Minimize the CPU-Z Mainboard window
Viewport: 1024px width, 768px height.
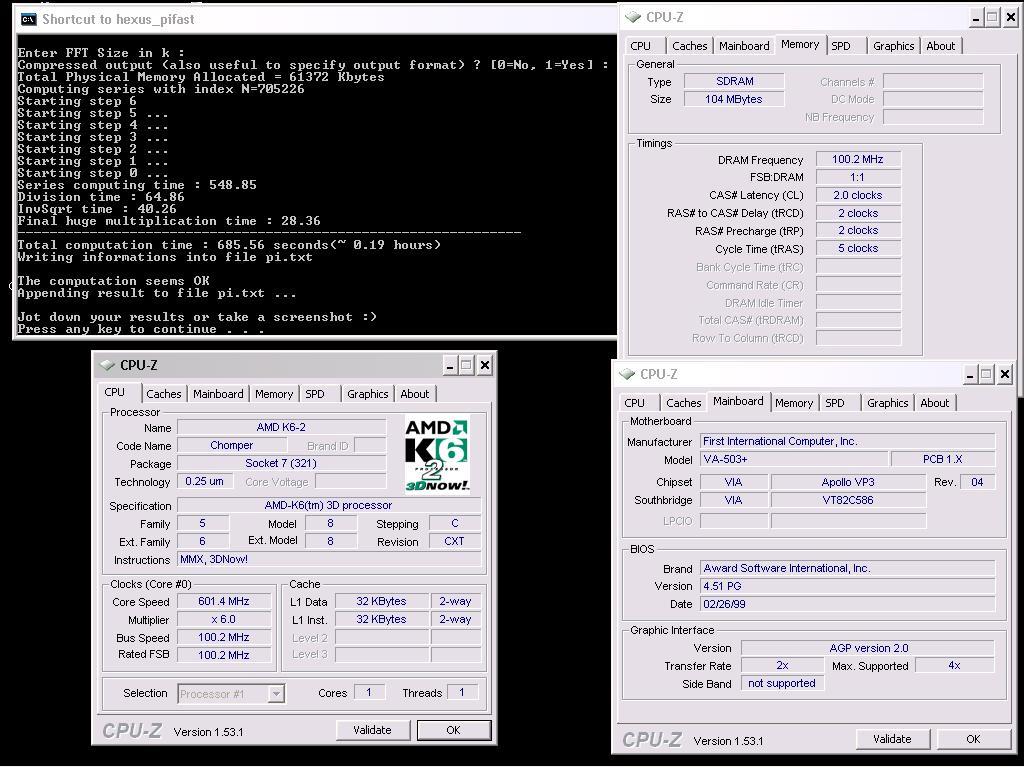pos(970,374)
